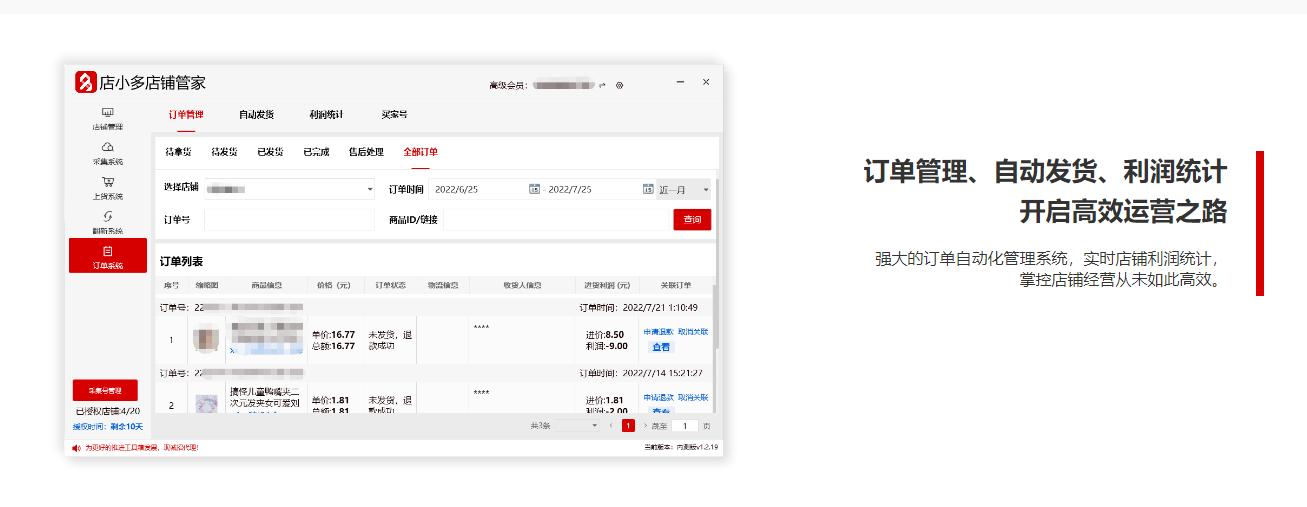
Task: Go to next page arrow in pagination
Action: click(645, 425)
